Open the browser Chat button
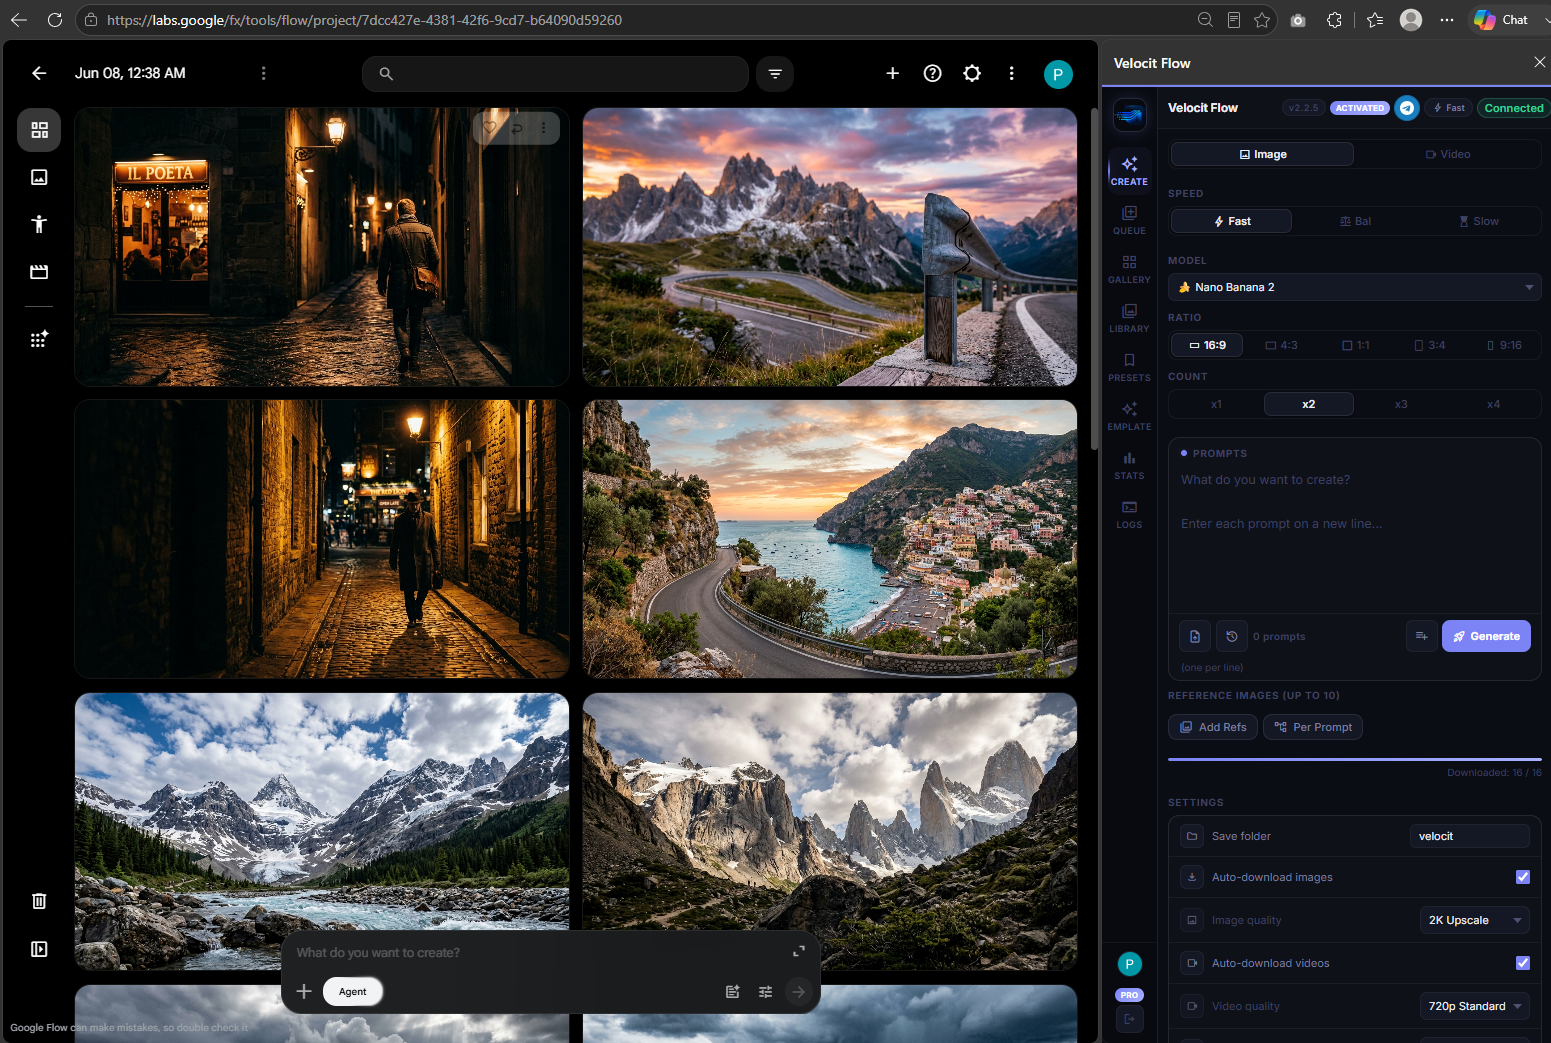 [x=1502, y=20]
